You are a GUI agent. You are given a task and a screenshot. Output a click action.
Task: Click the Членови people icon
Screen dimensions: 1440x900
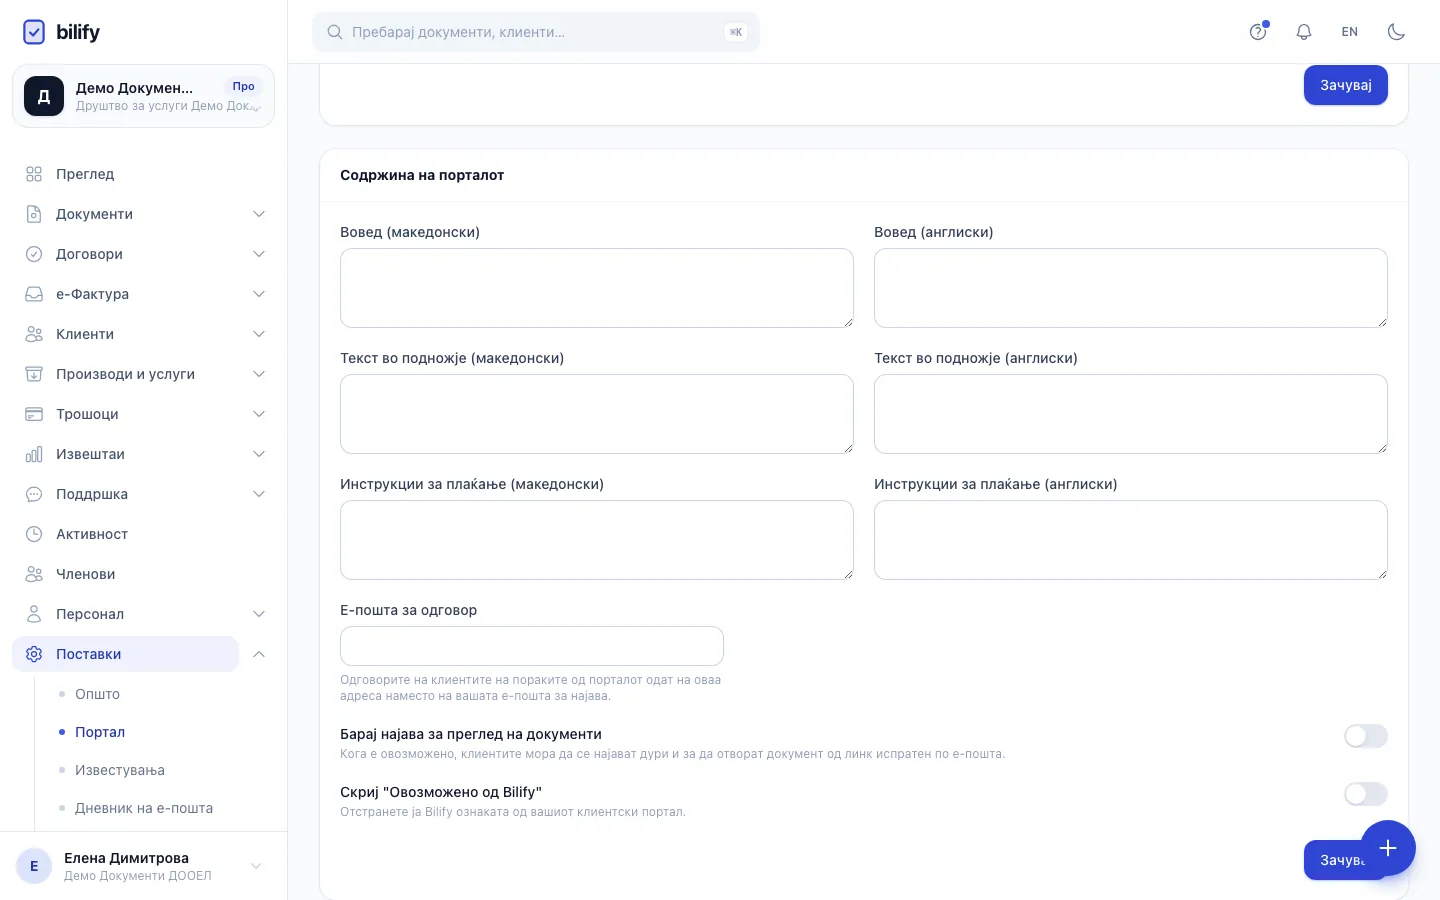tap(34, 574)
